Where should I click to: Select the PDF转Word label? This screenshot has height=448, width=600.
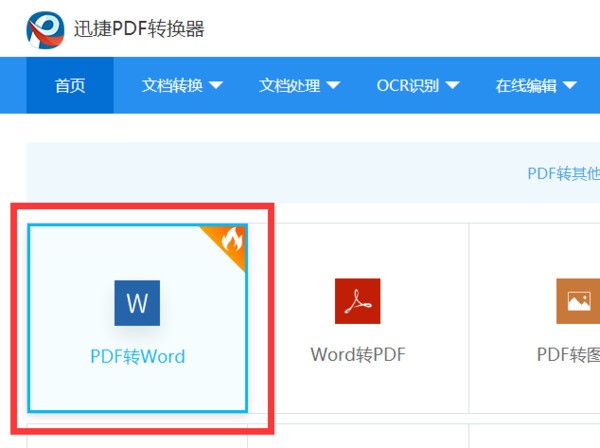pyautogui.click(x=137, y=355)
